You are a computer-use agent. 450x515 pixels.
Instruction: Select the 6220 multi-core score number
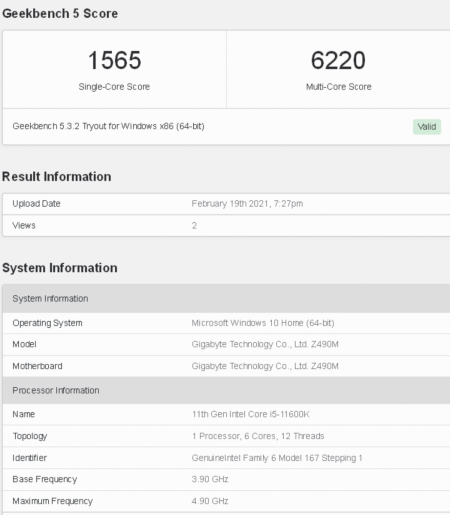point(338,60)
